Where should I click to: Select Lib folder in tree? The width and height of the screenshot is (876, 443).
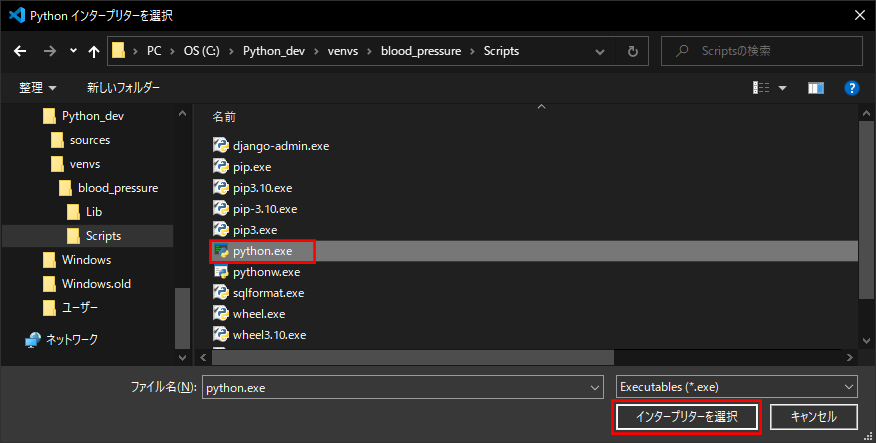pos(93,212)
